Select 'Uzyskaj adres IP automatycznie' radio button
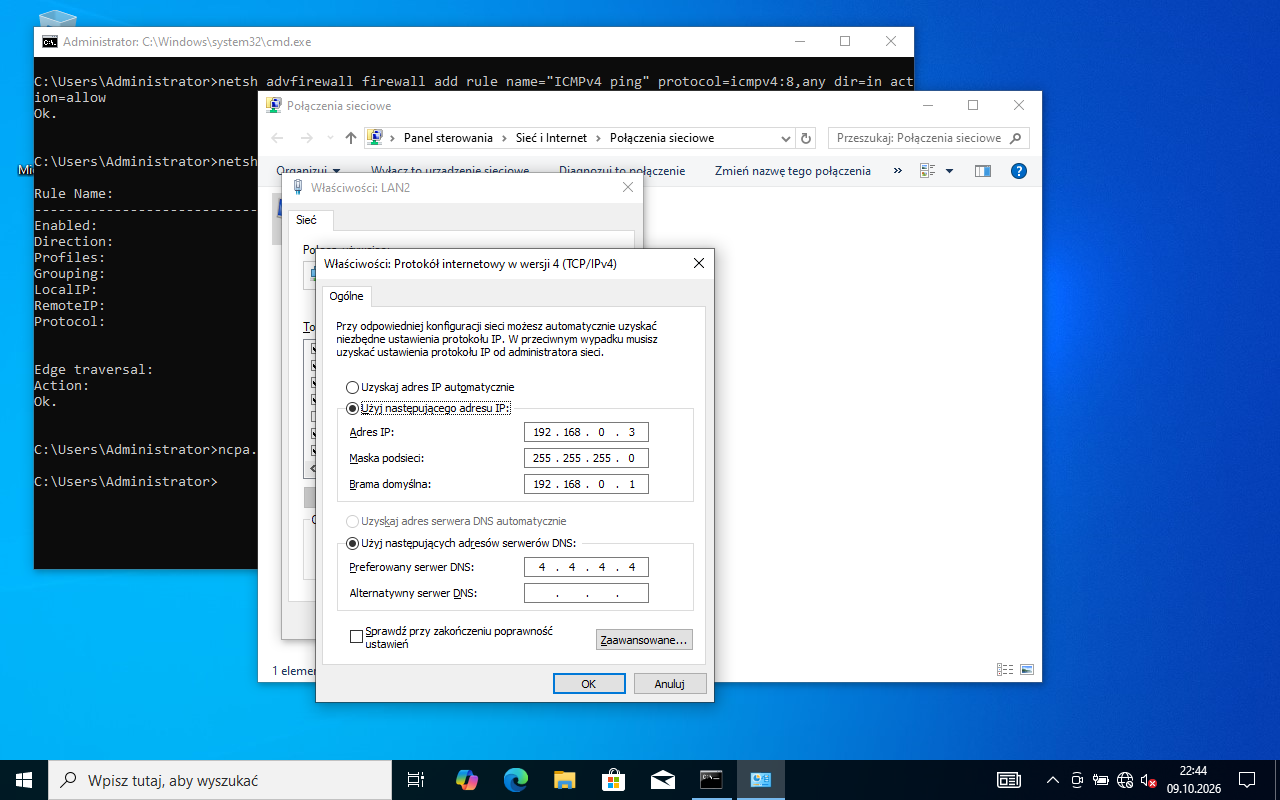 [352, 387]
